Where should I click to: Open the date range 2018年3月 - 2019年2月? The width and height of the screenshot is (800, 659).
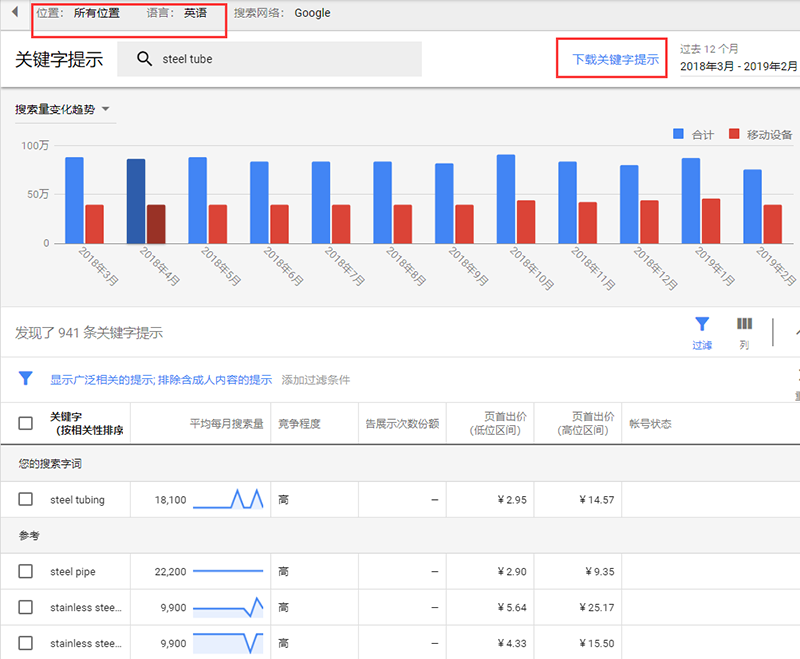click(738, 66)
